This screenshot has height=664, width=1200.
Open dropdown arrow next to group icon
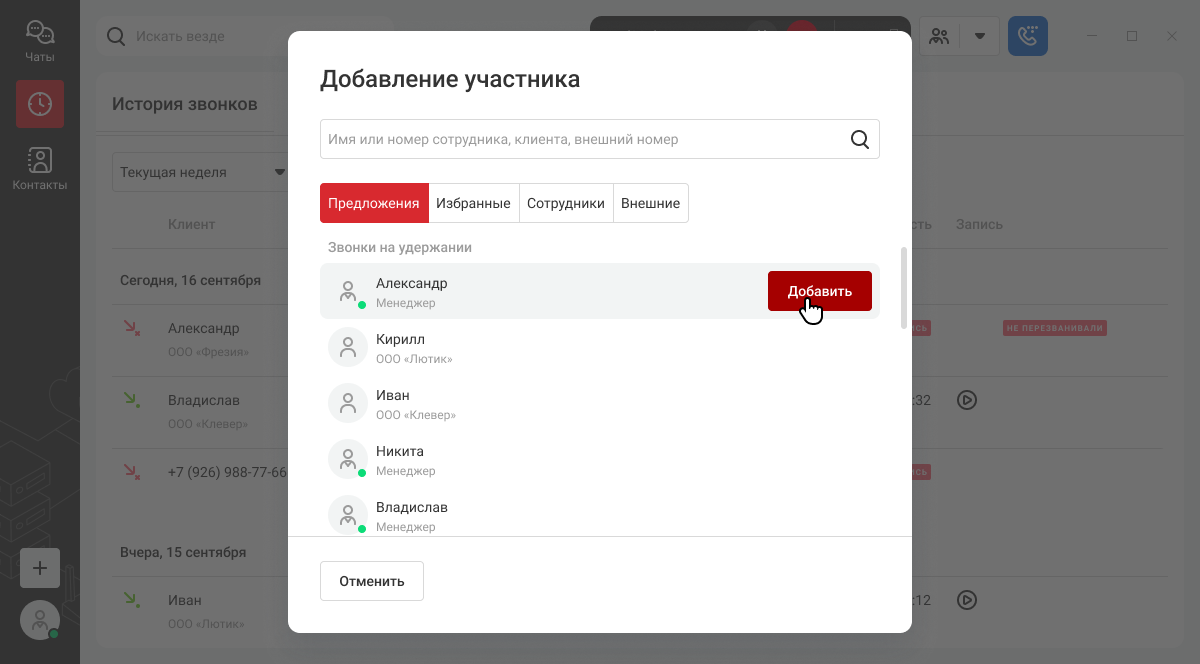tap(980, 37)
